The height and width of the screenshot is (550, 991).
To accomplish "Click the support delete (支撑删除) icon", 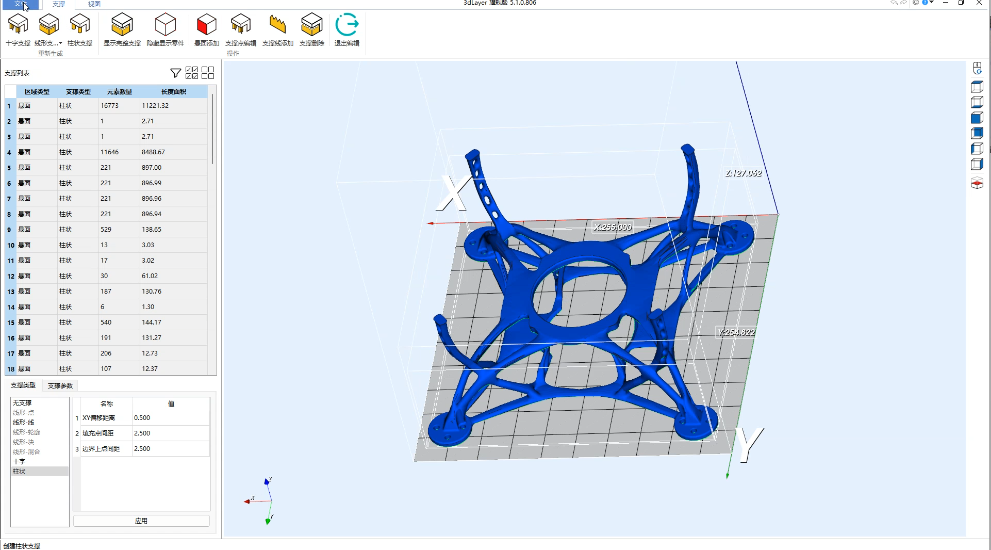I will [312, 26].
